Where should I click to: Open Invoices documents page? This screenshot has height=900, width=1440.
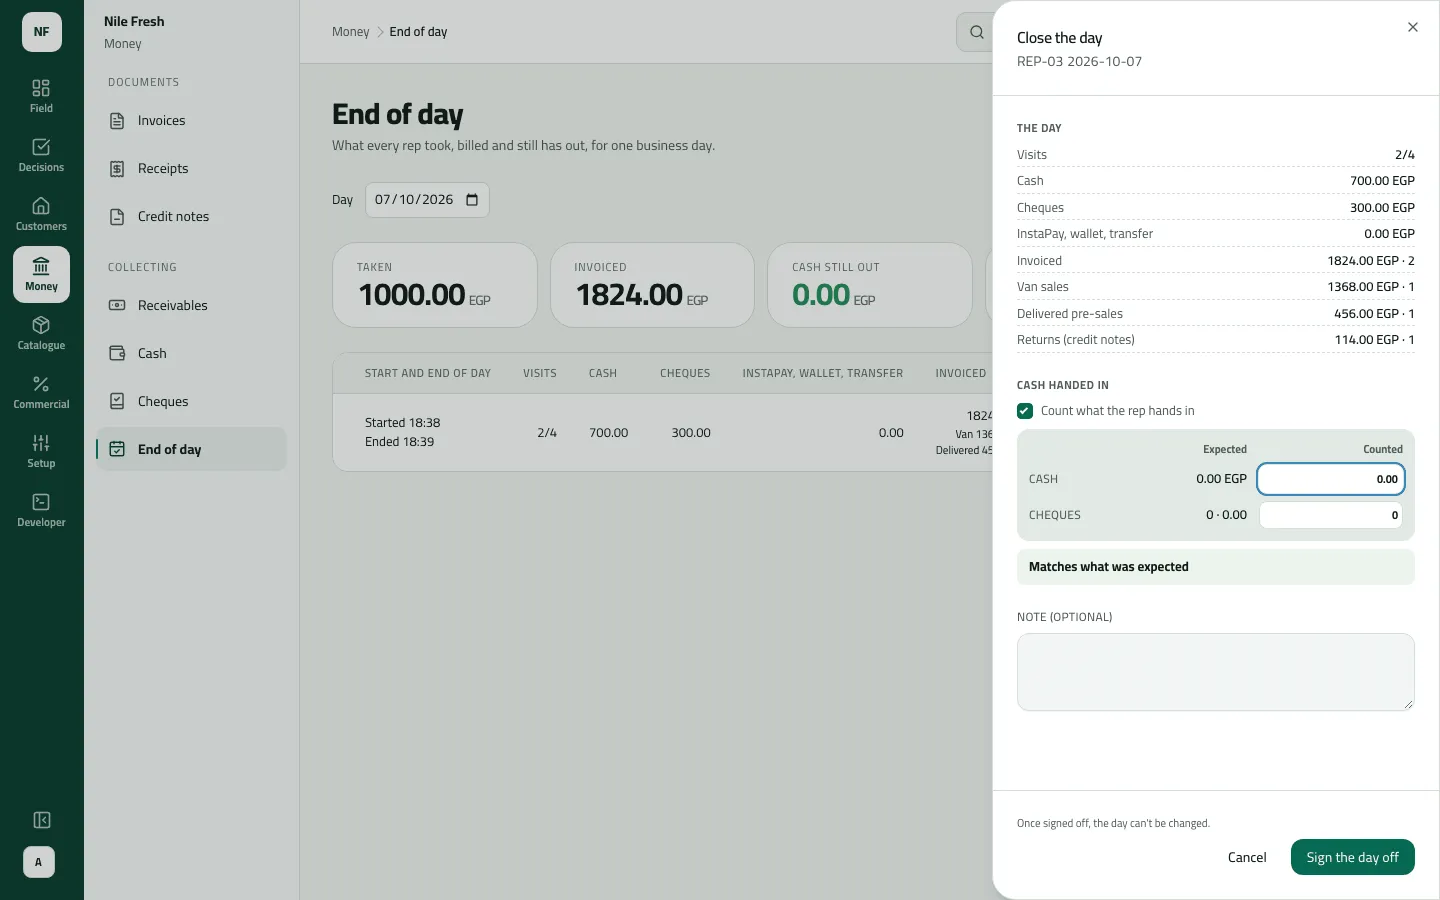coord(191,121)
